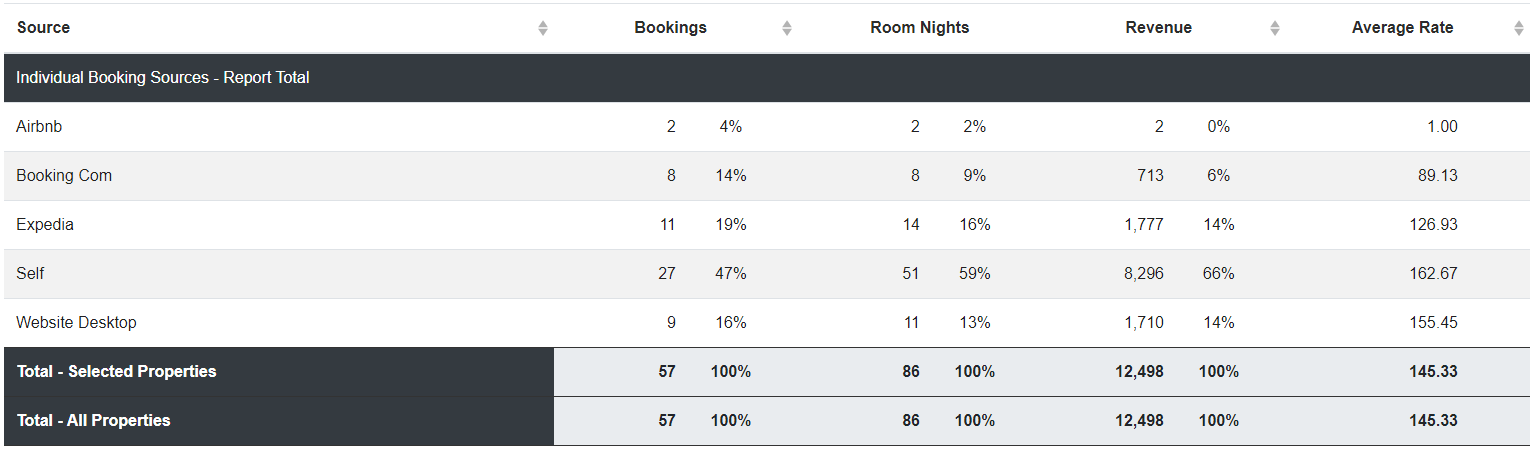Click the Expedia row name
The image size is (1540, 467).
coord(45,225)
